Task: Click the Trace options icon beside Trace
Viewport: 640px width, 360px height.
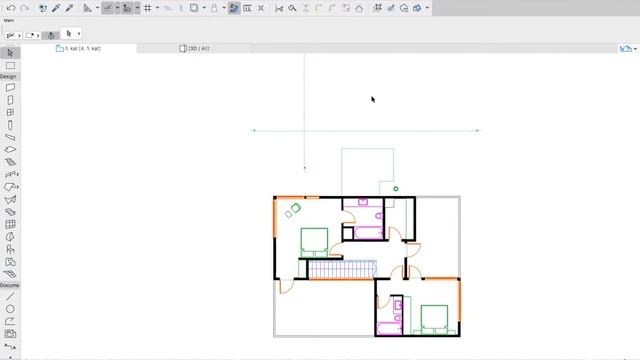Action: click(x=247, y=8)
